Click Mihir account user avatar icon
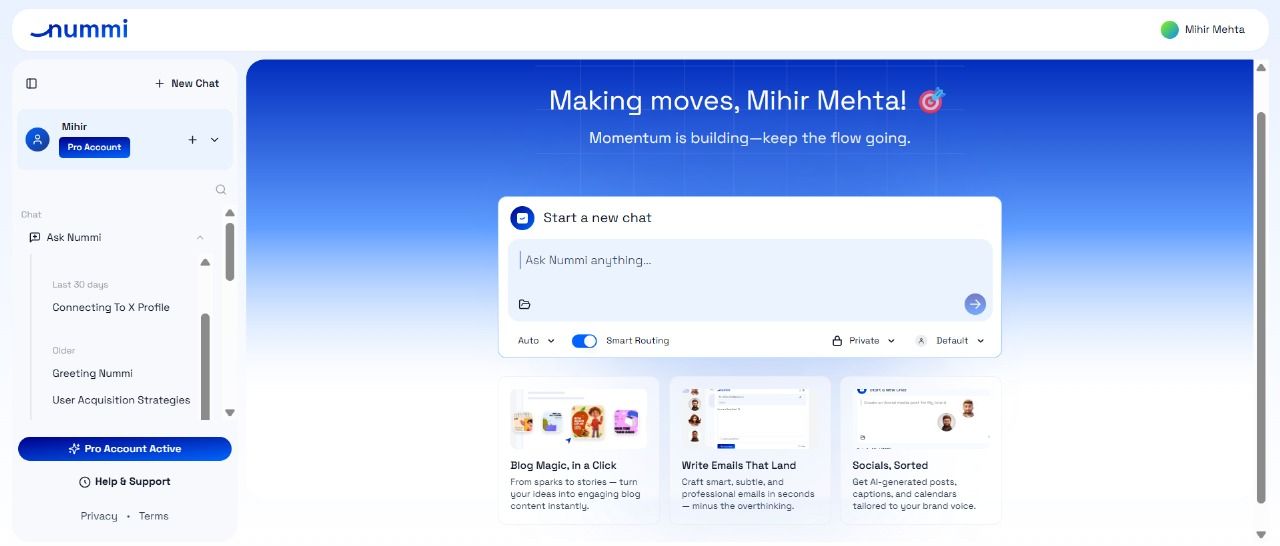The height and width of the screenshot is (546, 1280). (38, 140)
